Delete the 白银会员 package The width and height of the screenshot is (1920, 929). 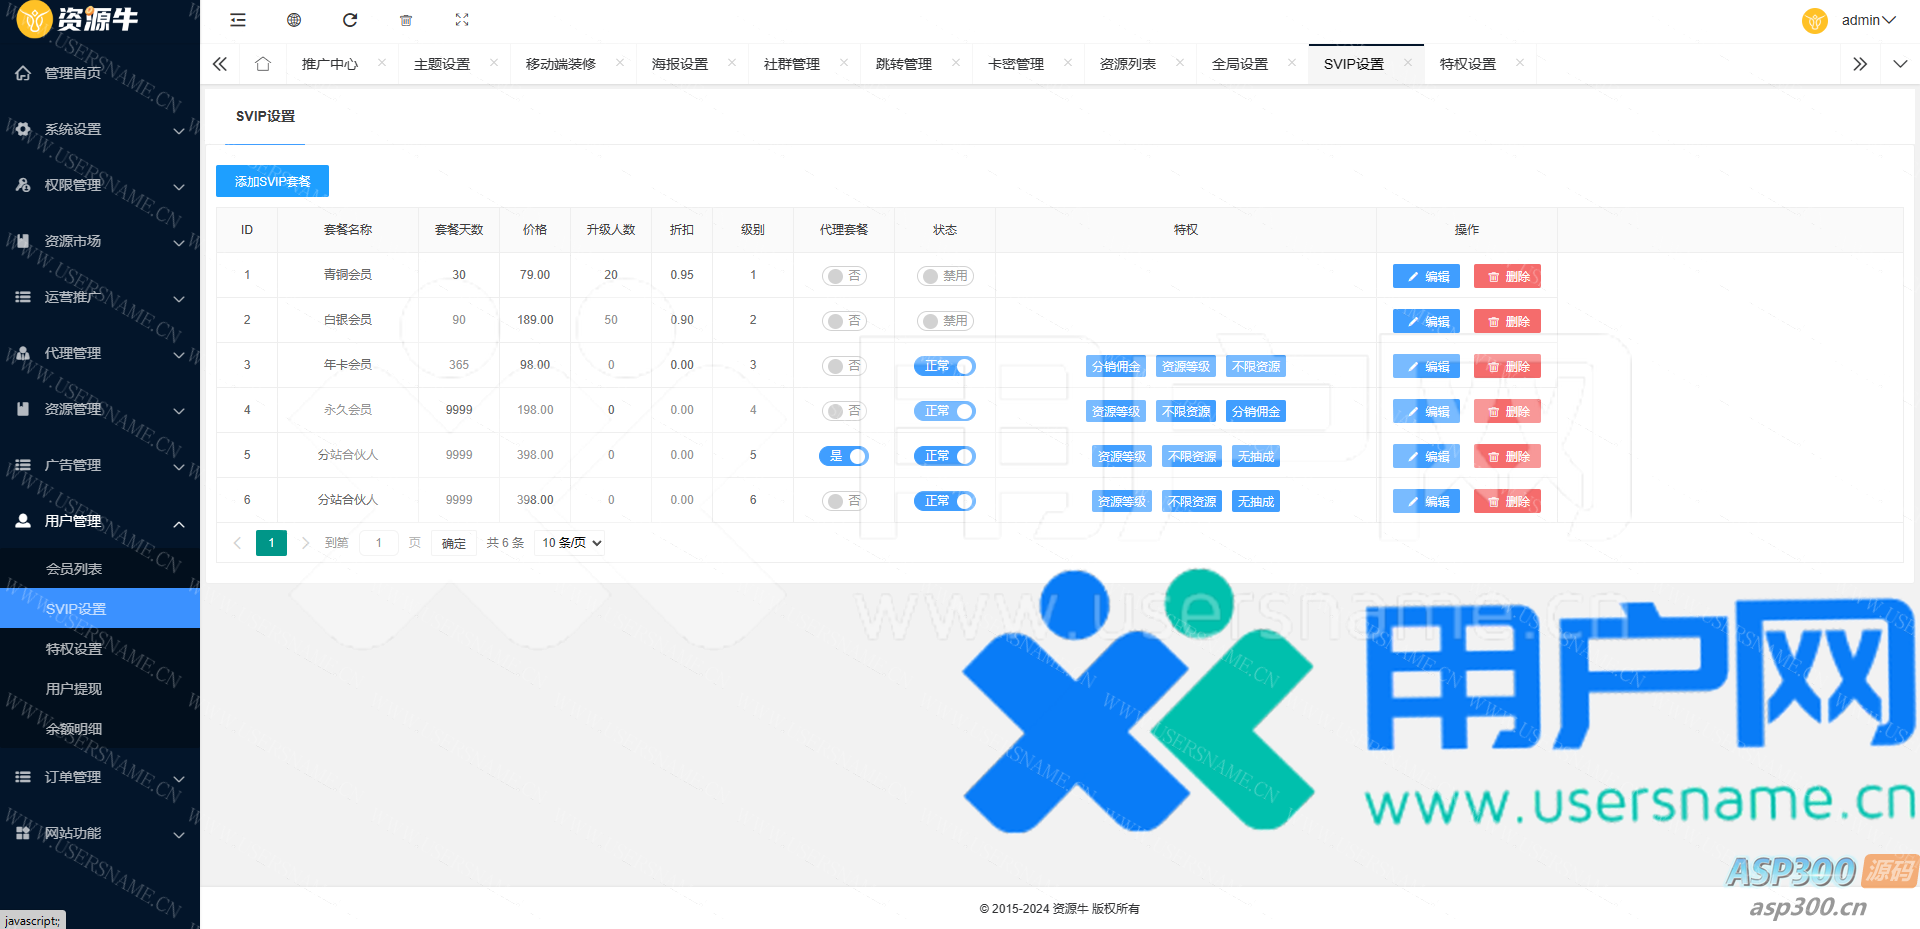click(x=1507, y=321)
